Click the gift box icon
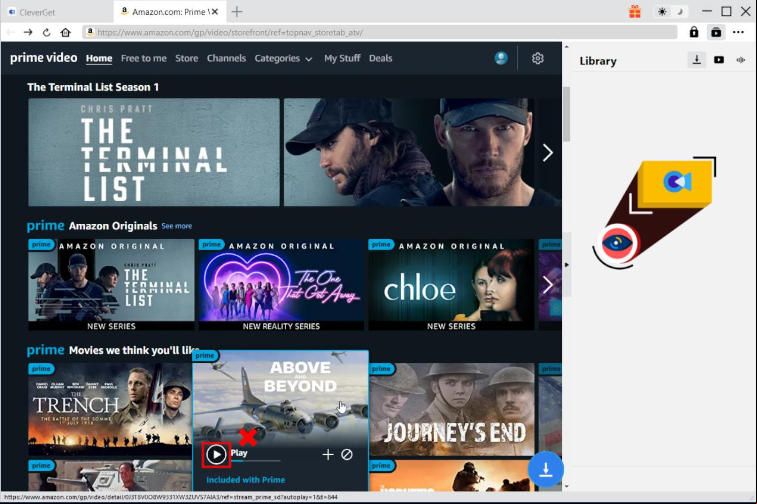The image size is (757, 504). [x=635, y=12]
